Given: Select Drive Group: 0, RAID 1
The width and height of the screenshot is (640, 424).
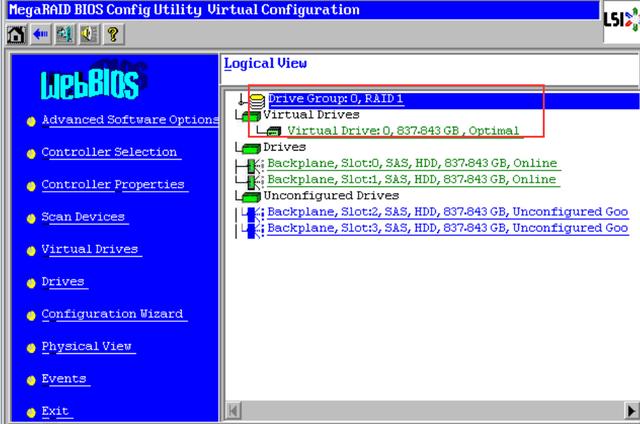Looking at the screenshot, I should coord(336,99).
